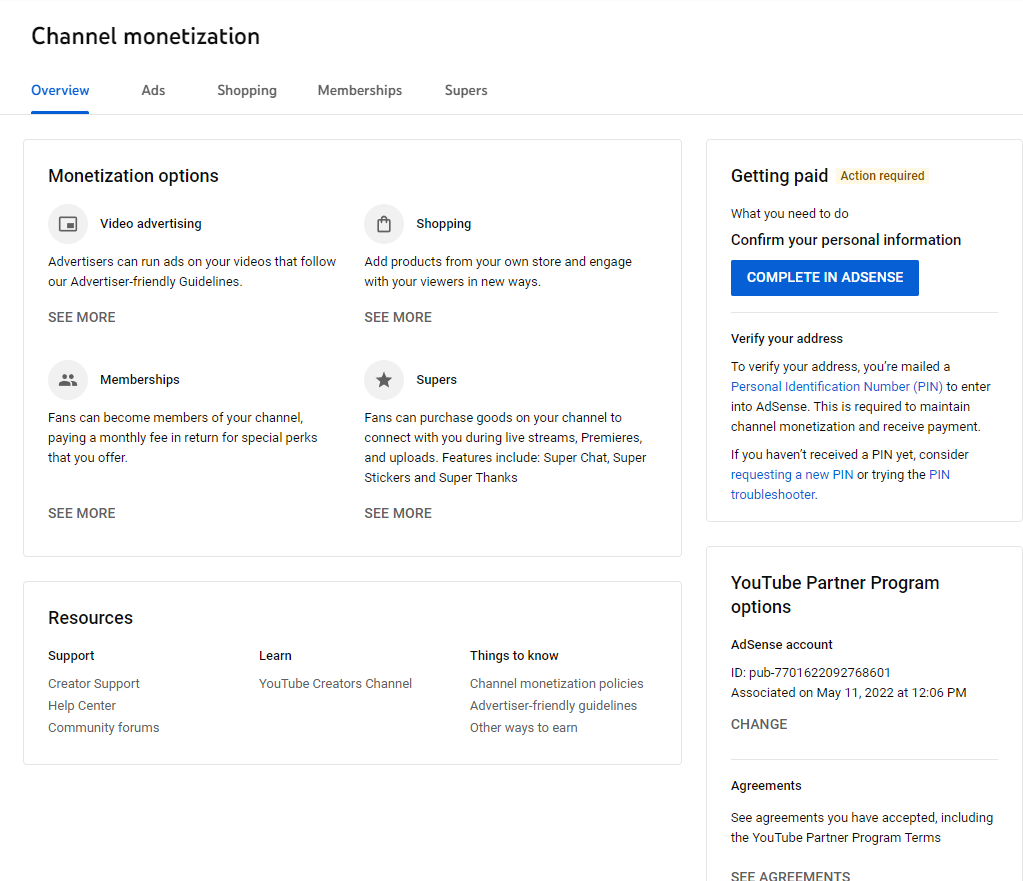Image resolution: width=1023 pixels, height=881 pixels.
Task: Click the Action required badge
Action: coord(882,176)
